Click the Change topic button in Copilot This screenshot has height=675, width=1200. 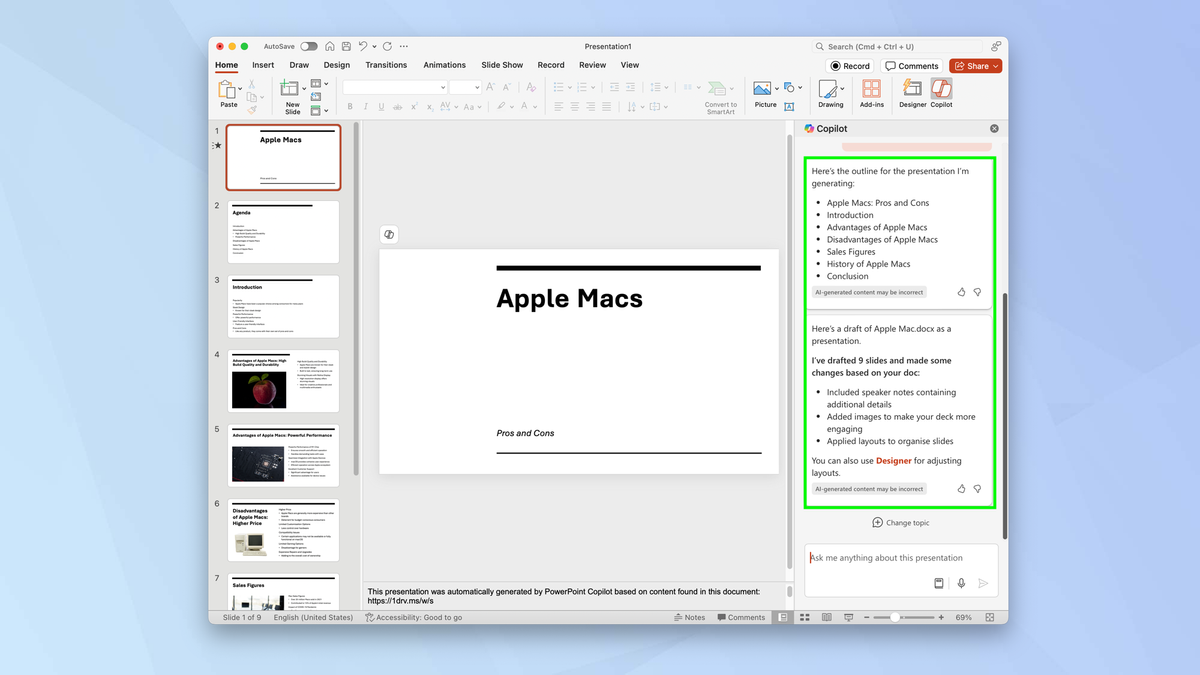[x=900, y=522]
